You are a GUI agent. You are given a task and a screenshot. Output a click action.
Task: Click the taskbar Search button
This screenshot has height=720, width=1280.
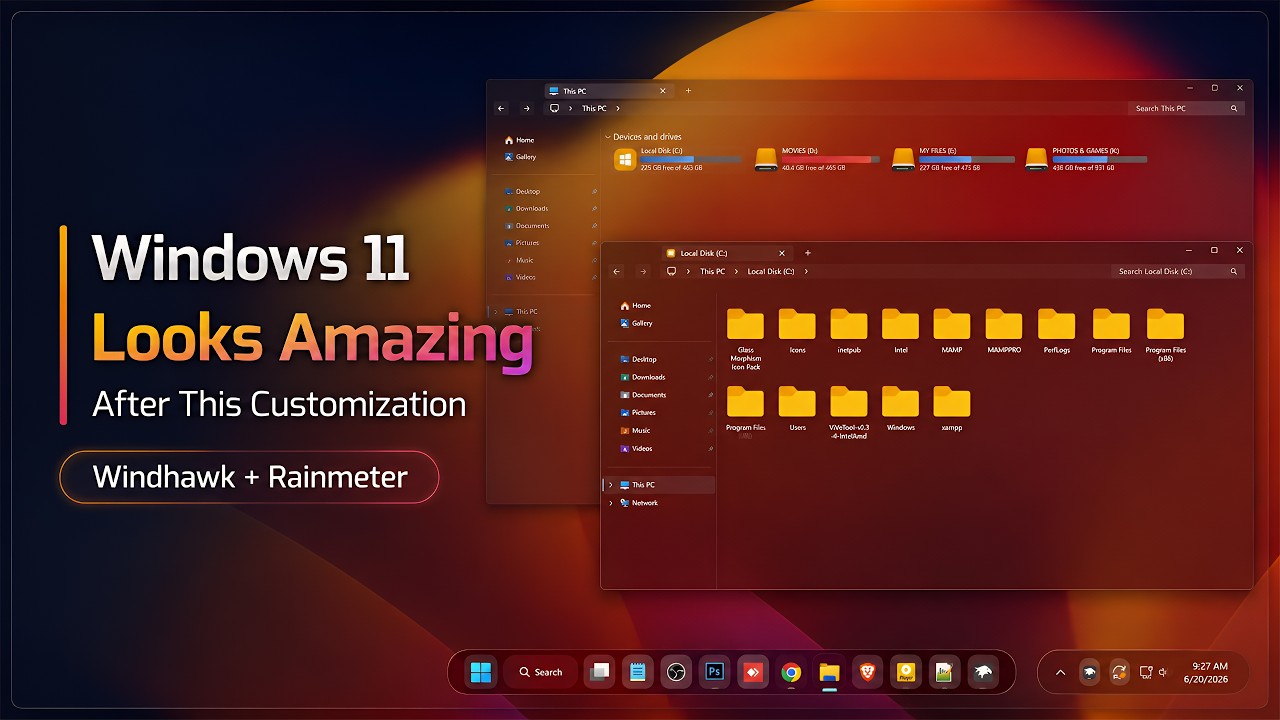click(541, 672)
